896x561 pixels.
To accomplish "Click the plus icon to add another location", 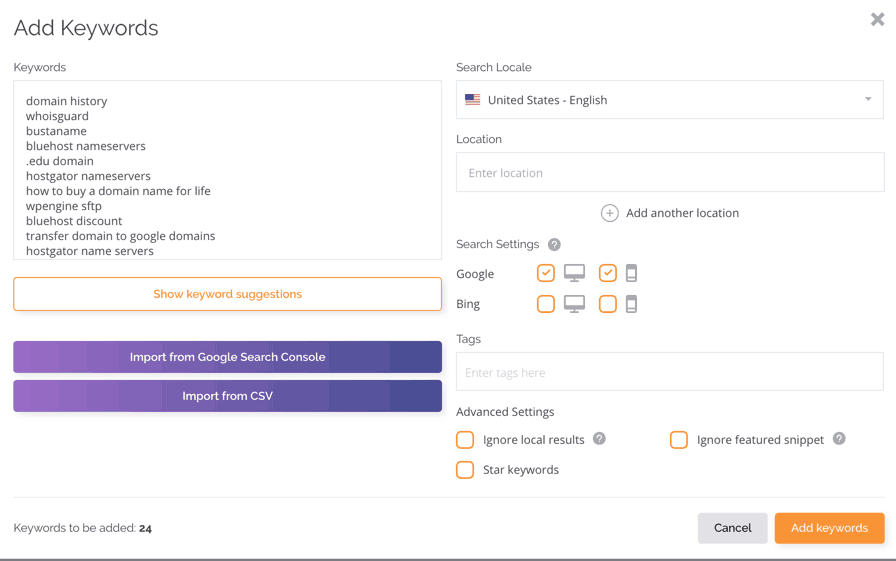I will pyautogui.click(x=609, y=213).
